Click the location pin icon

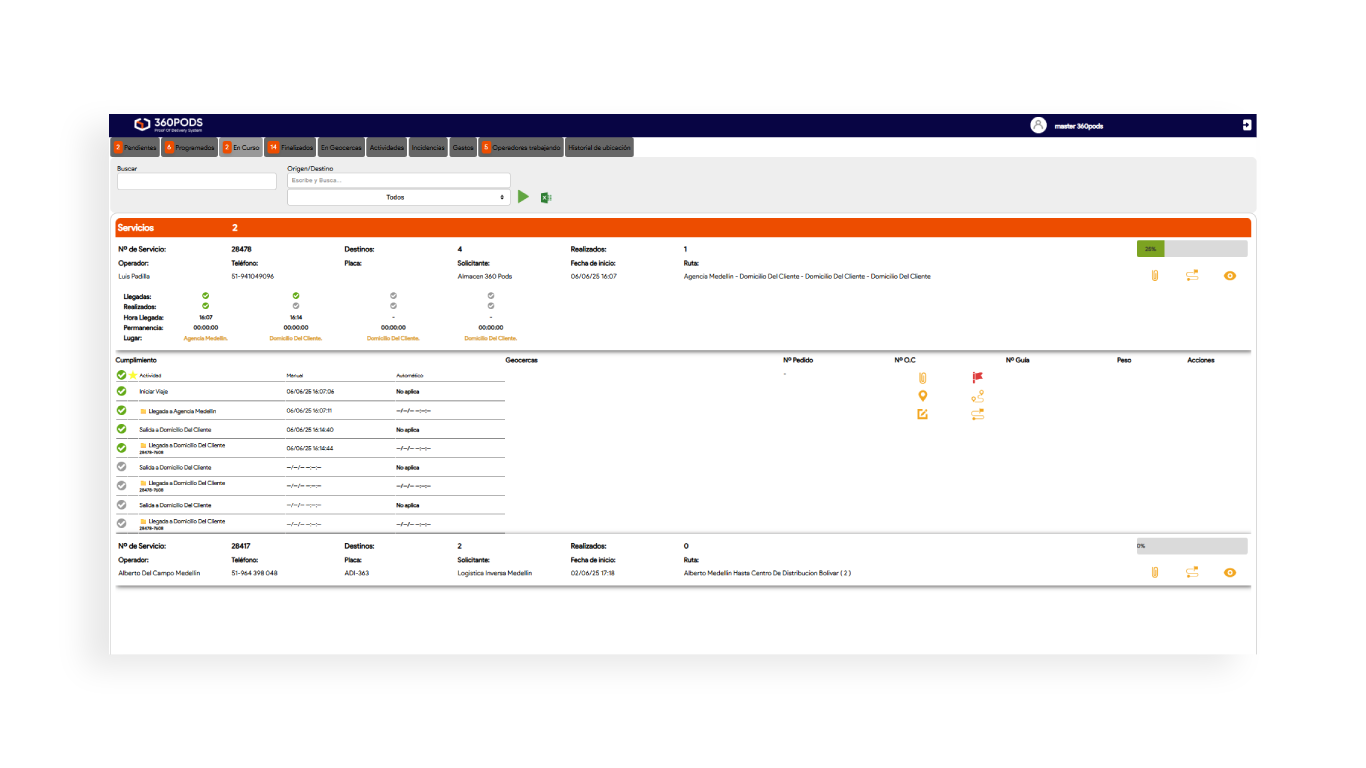[x=922, y=396]
